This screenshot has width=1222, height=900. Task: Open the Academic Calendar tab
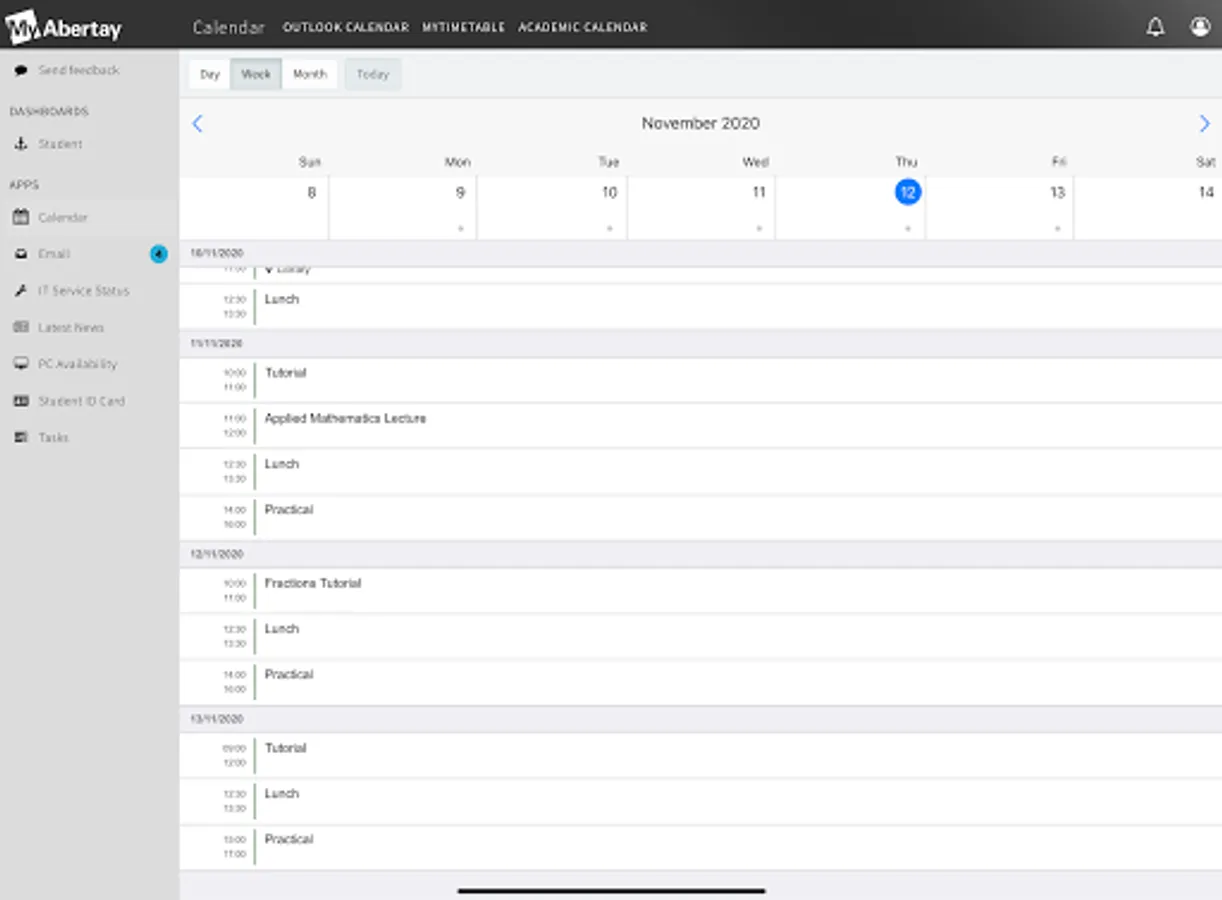583,27
